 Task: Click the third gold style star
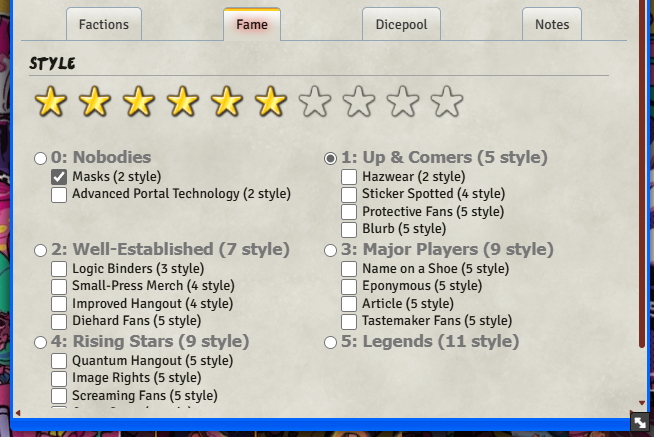click(138, 101)
